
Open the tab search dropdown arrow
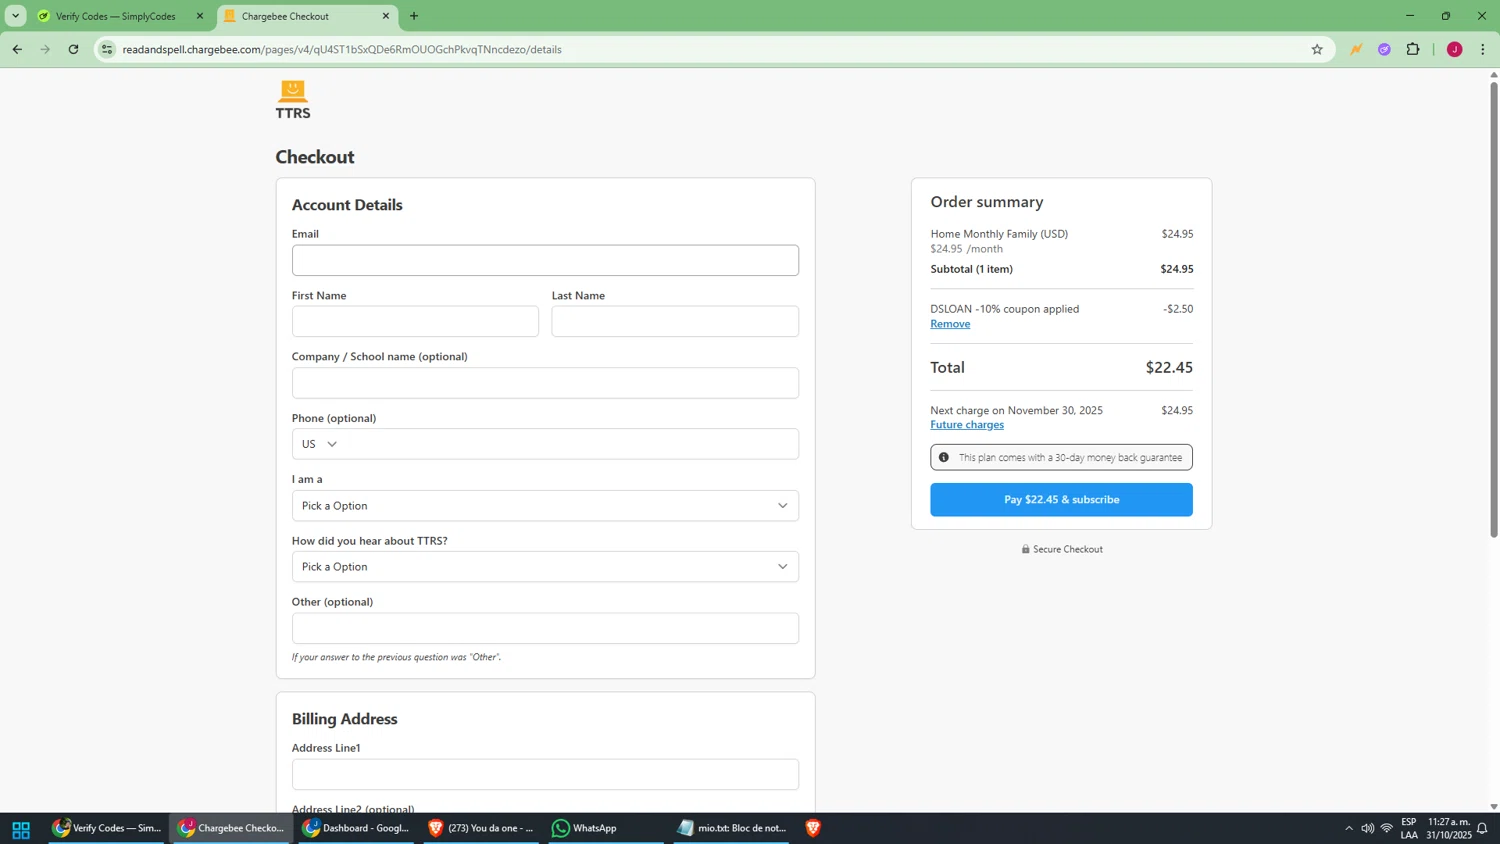[x=15, y=16]
